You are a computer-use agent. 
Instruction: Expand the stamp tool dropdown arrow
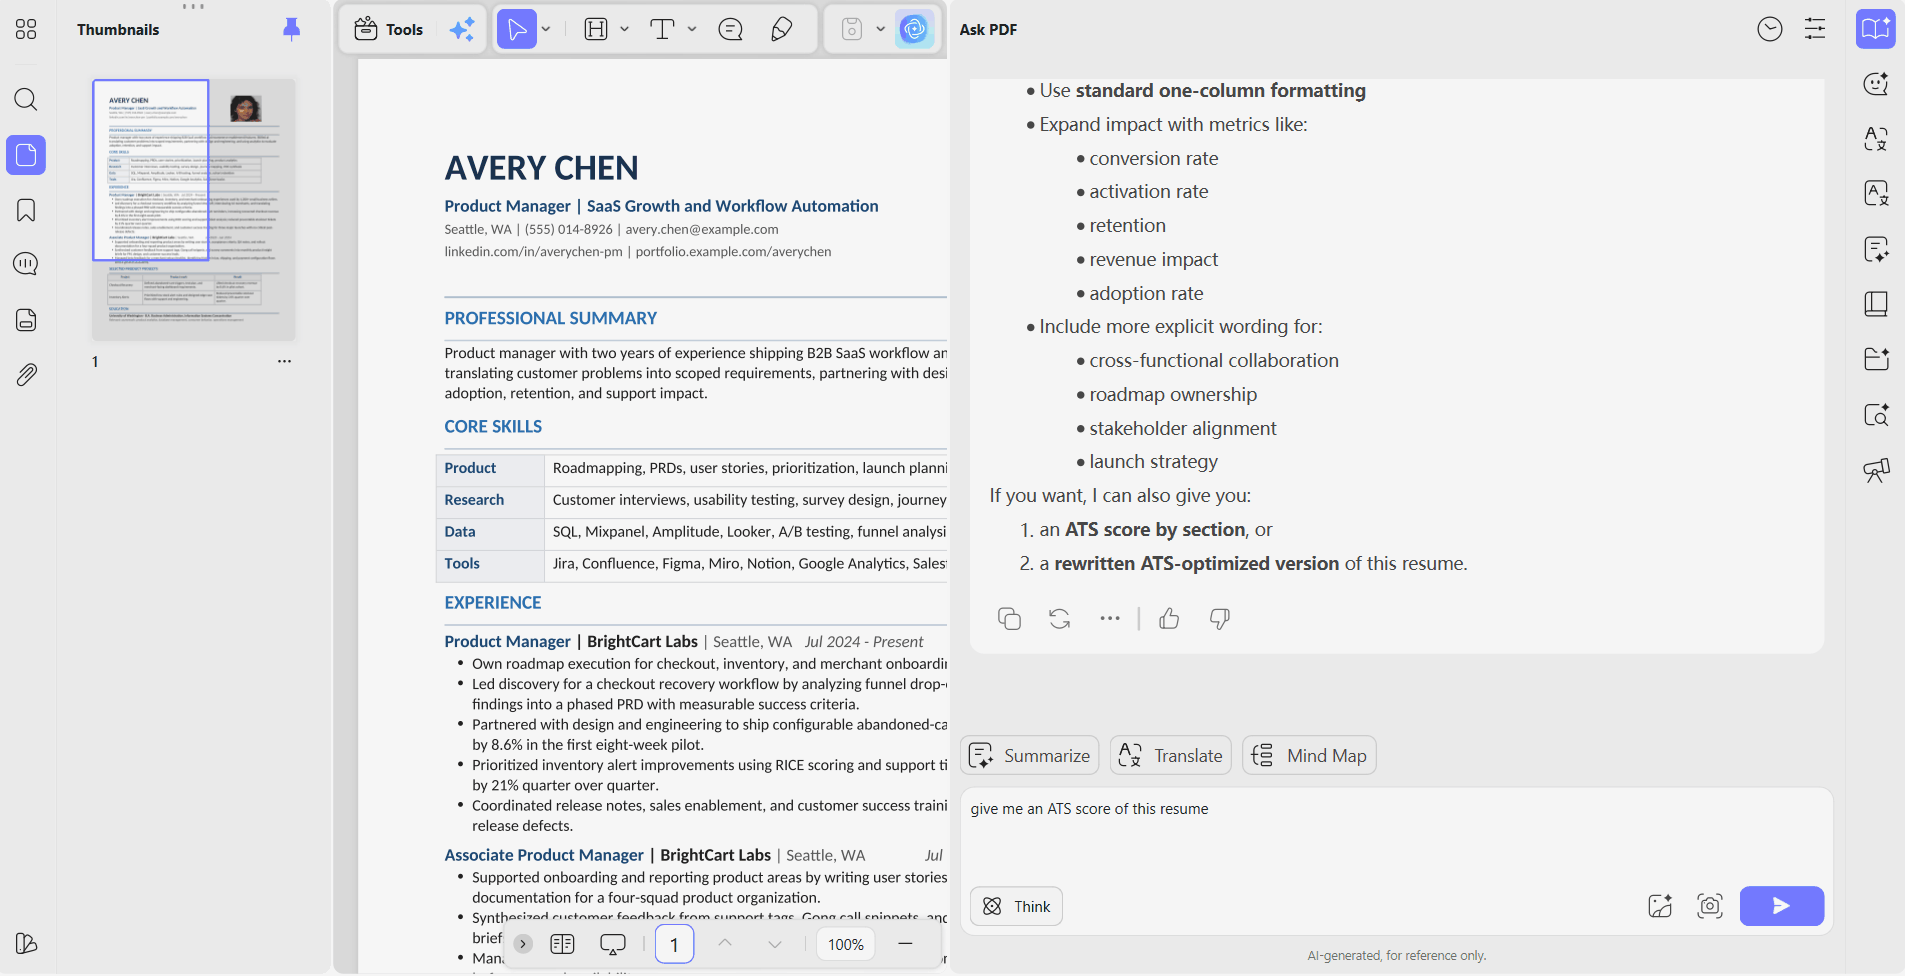click(x=881, y=29)
